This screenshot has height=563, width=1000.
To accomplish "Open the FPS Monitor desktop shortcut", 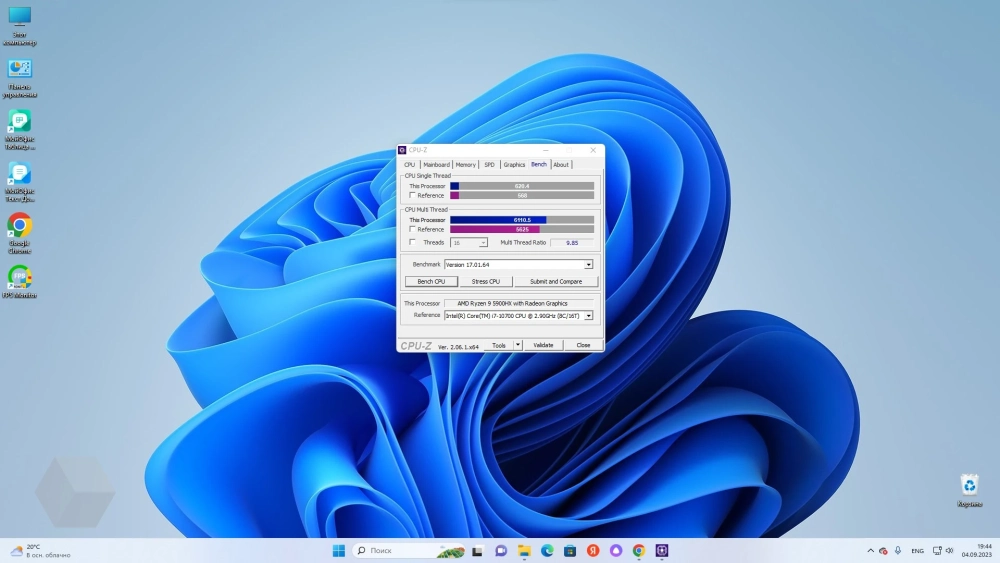I will click(x=19, y=277).
